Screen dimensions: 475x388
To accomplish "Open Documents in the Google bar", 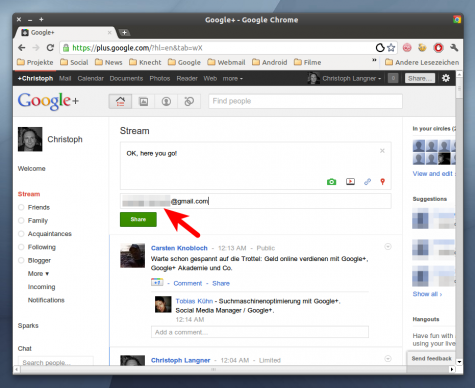I will (126, 78).
